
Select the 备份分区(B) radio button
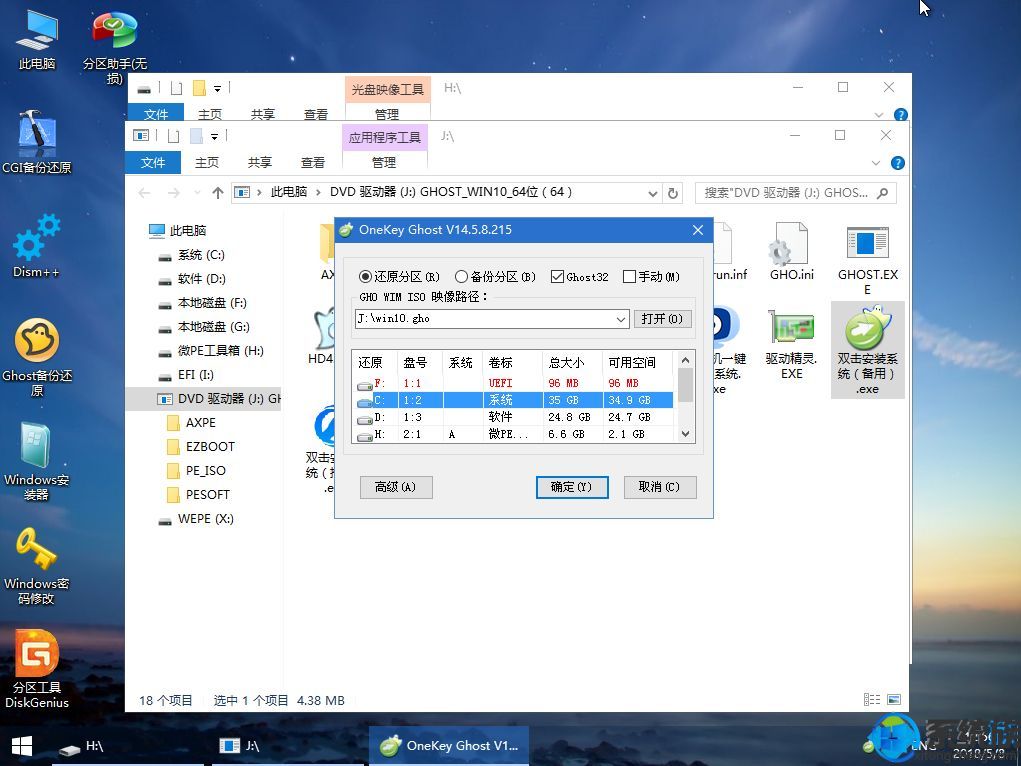(x=461, y=277)
